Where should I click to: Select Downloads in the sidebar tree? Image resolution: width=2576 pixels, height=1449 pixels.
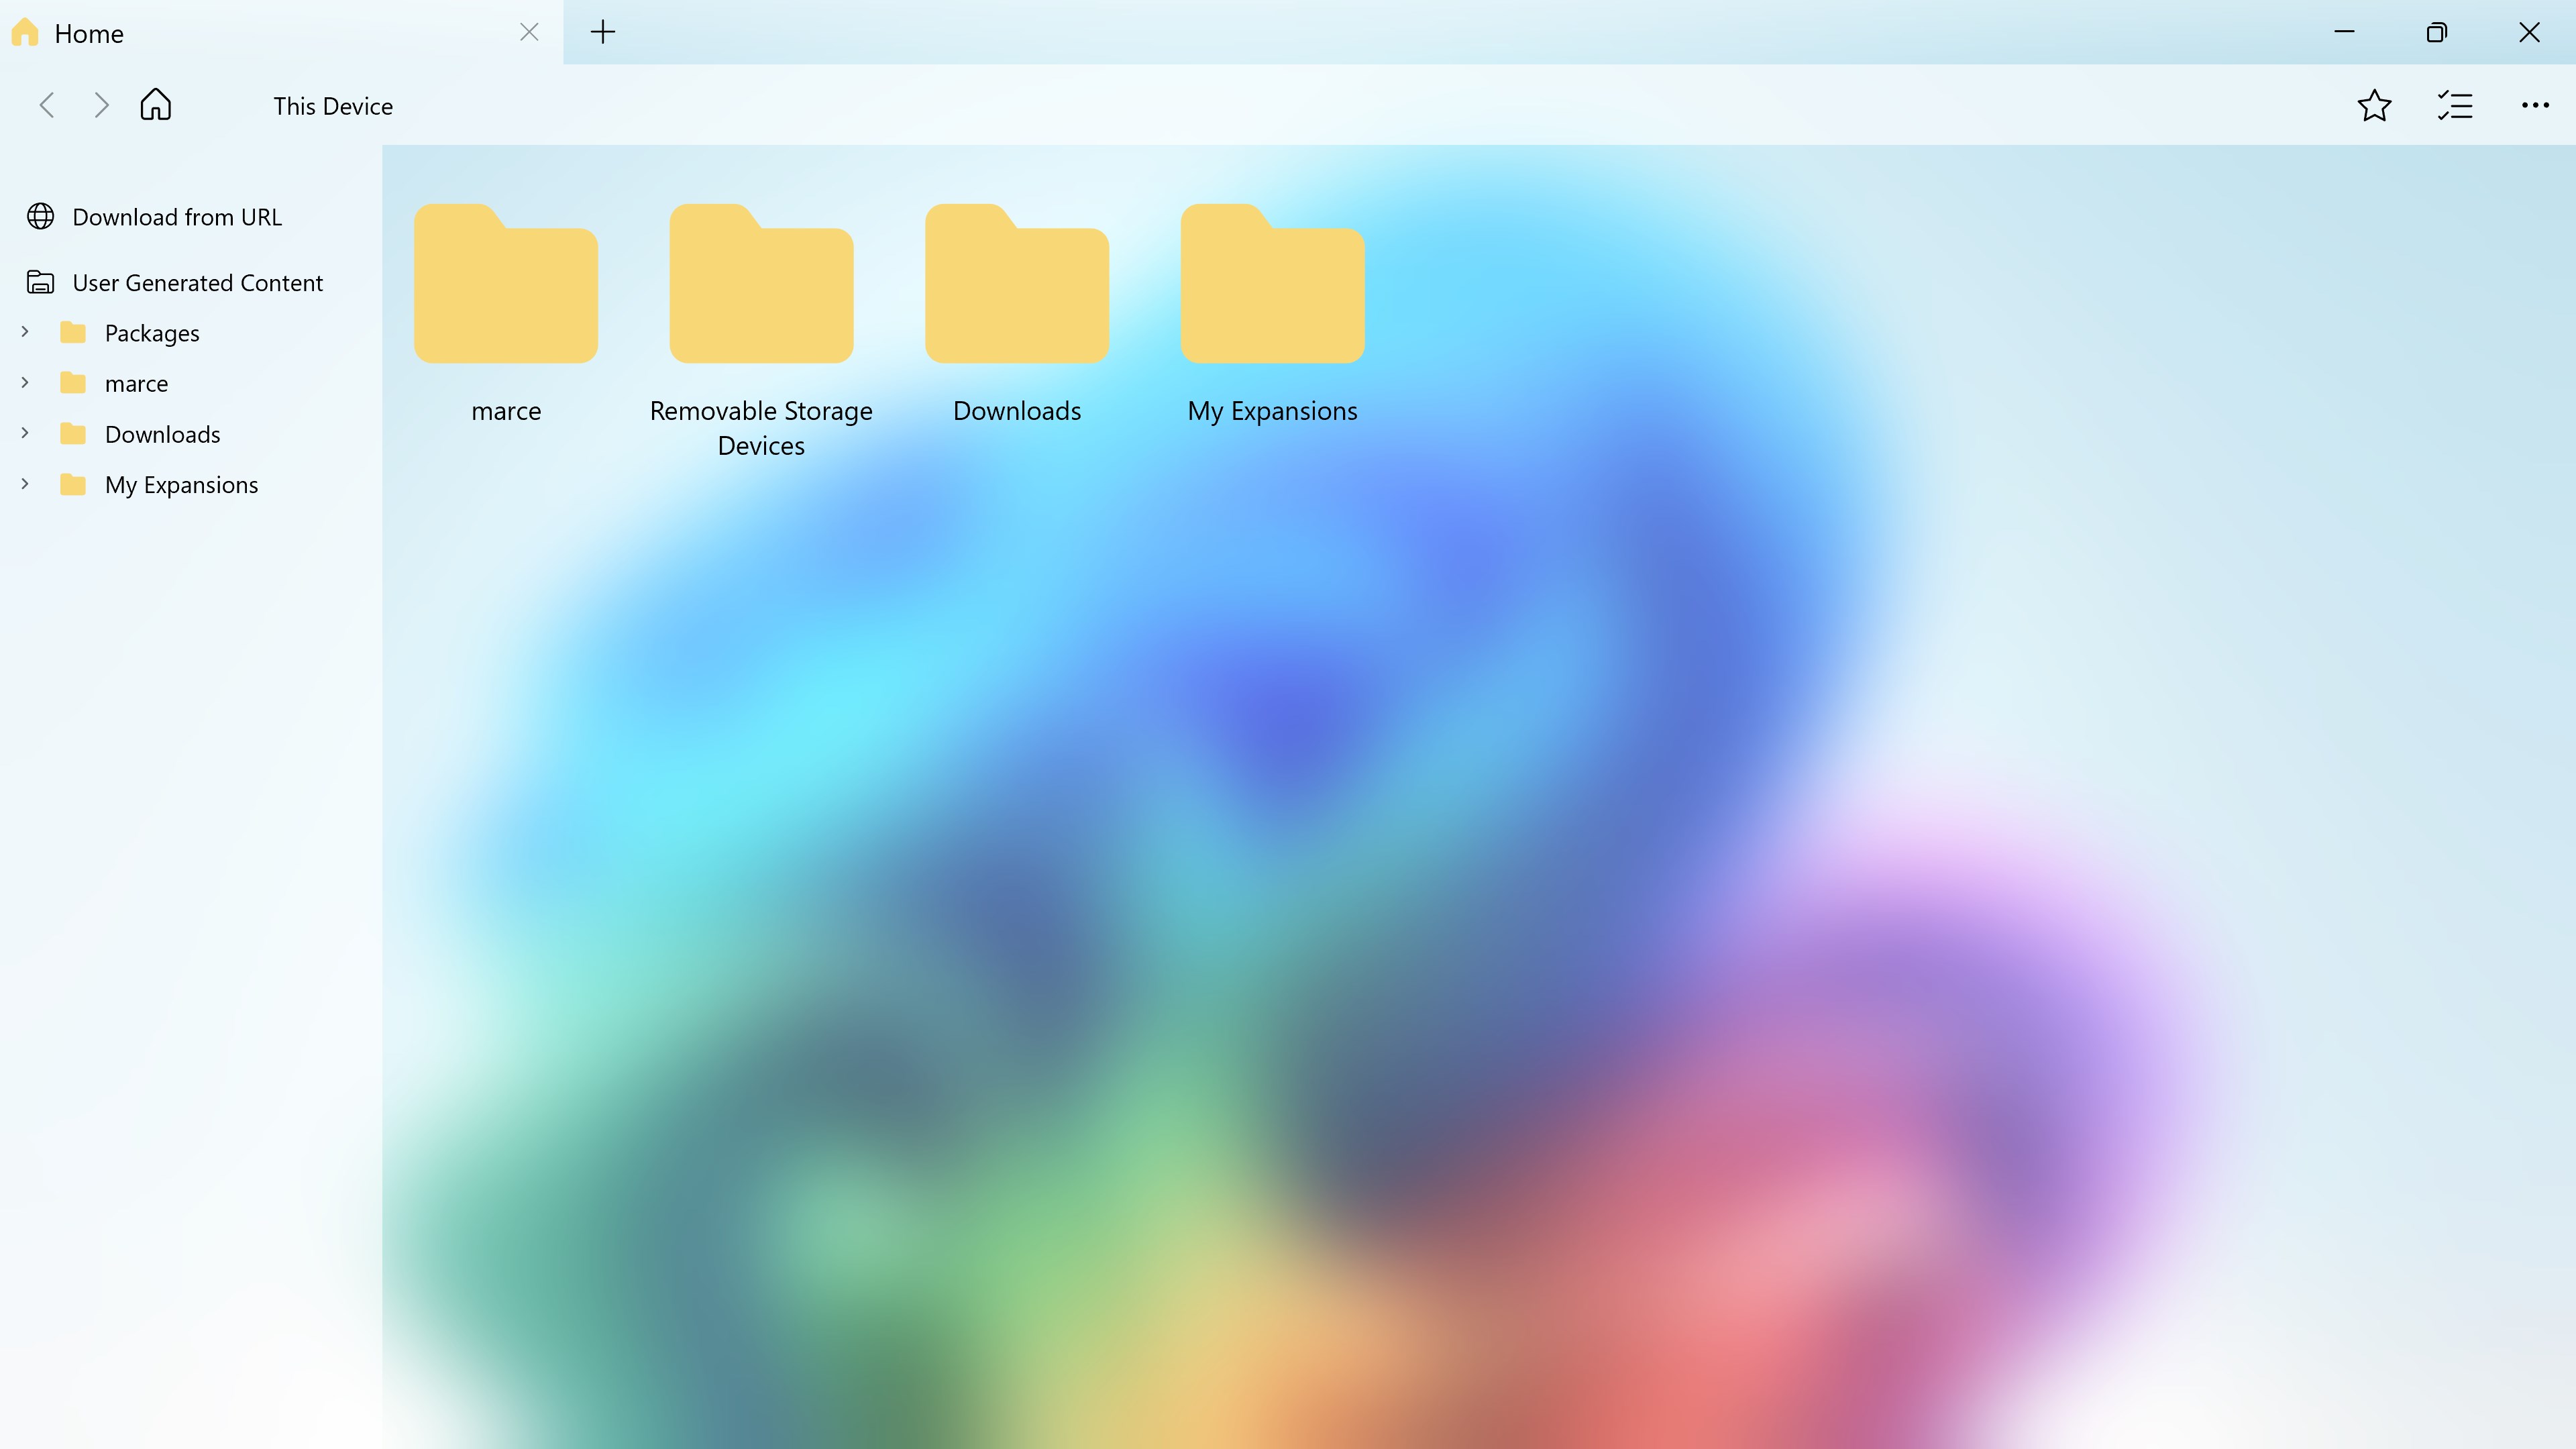tap(162, 434)
